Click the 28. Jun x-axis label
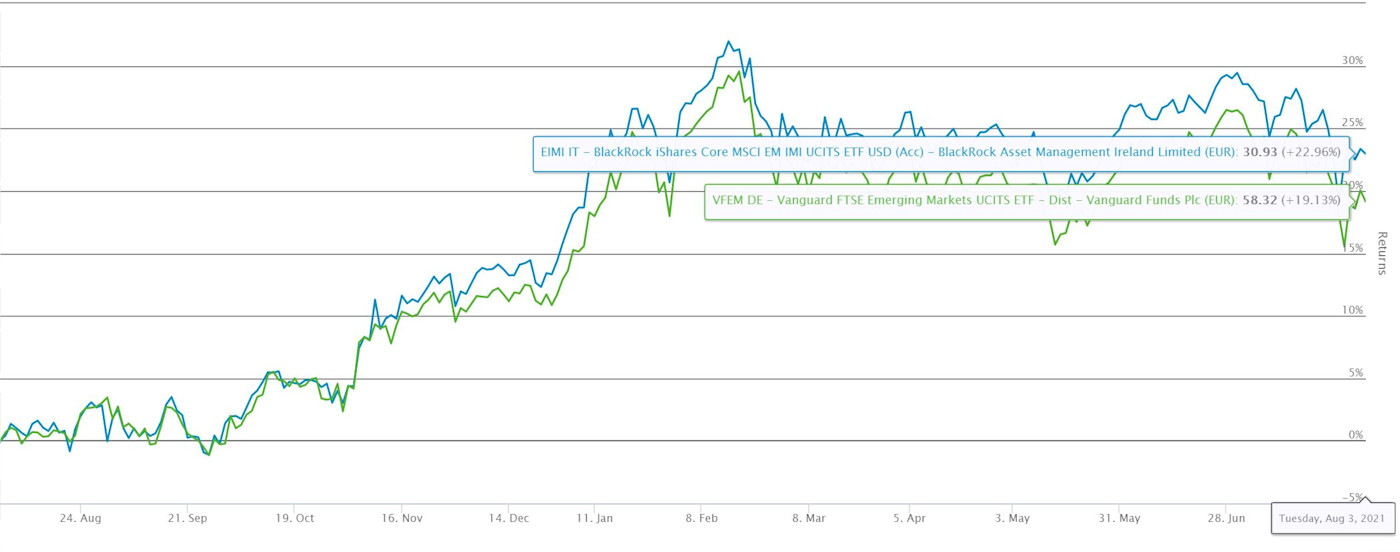 (x=1226, y=519)
